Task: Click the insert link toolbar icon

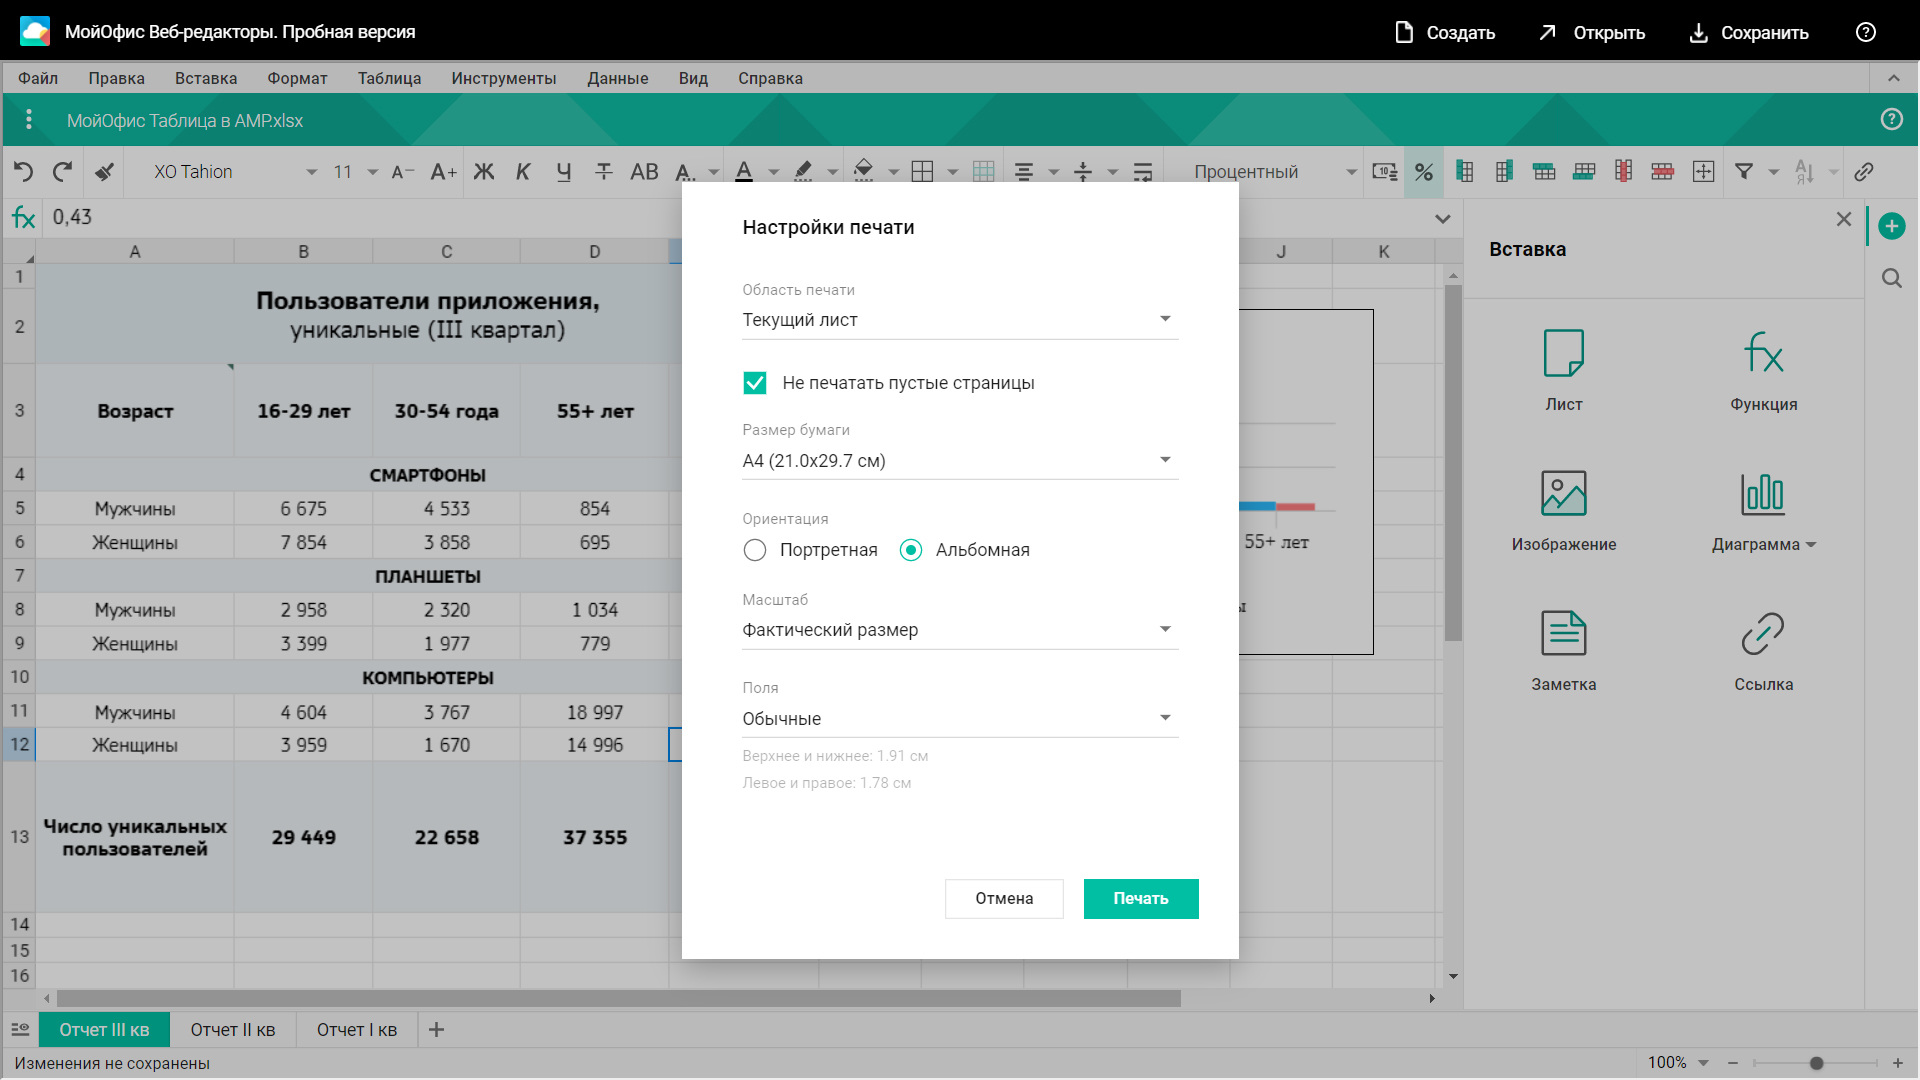Action: [1864, 172]
